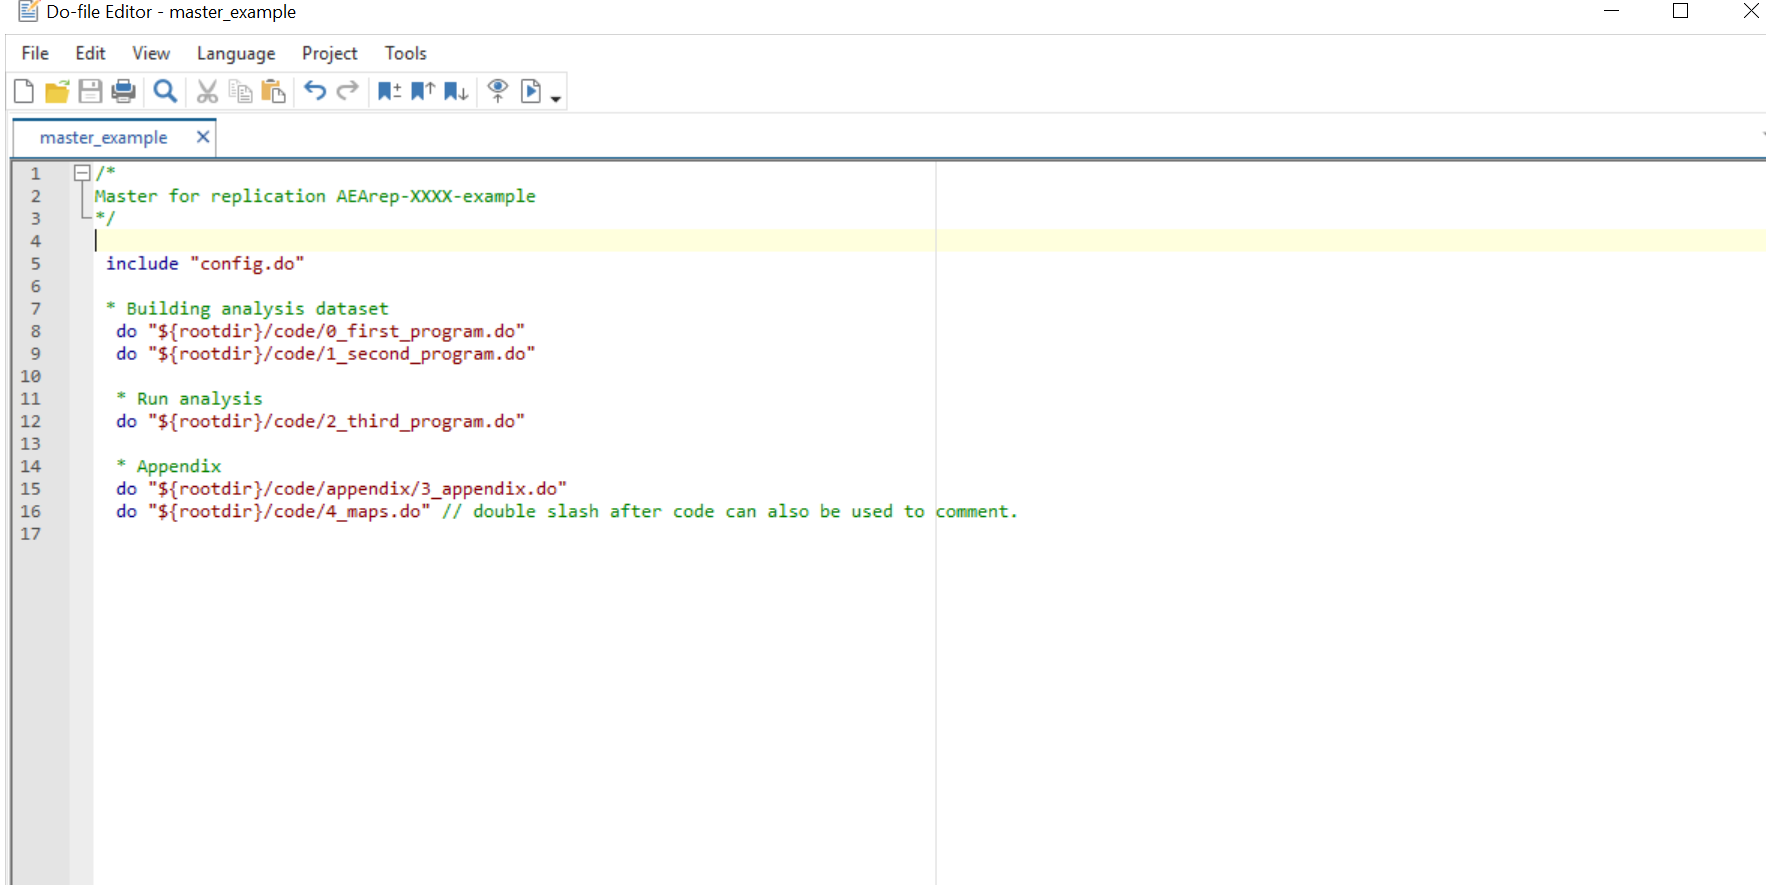Open the Language menu

(x=236, y=53)
